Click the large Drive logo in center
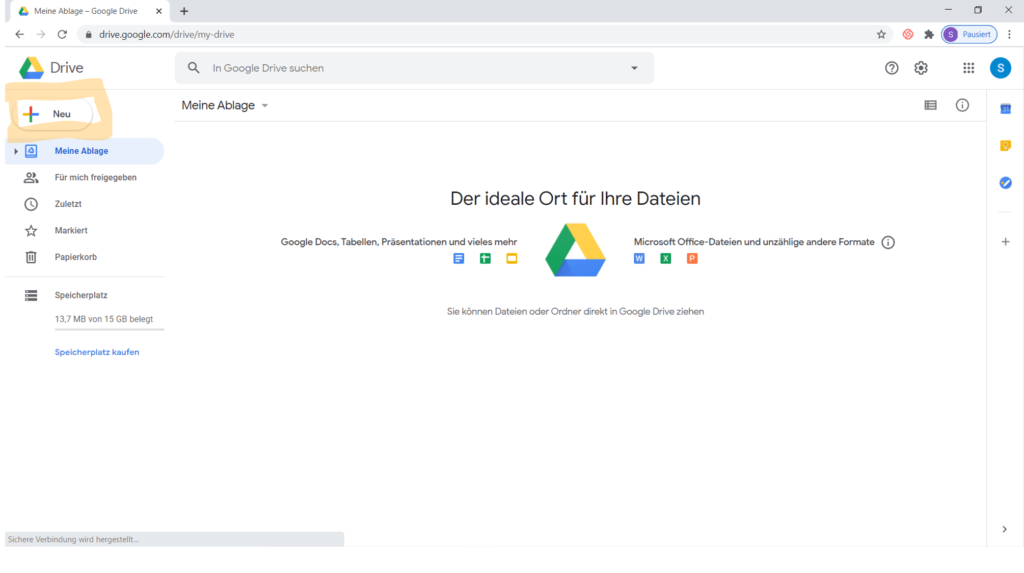This screenshot has width=1024, height=573. coord(575,250)
